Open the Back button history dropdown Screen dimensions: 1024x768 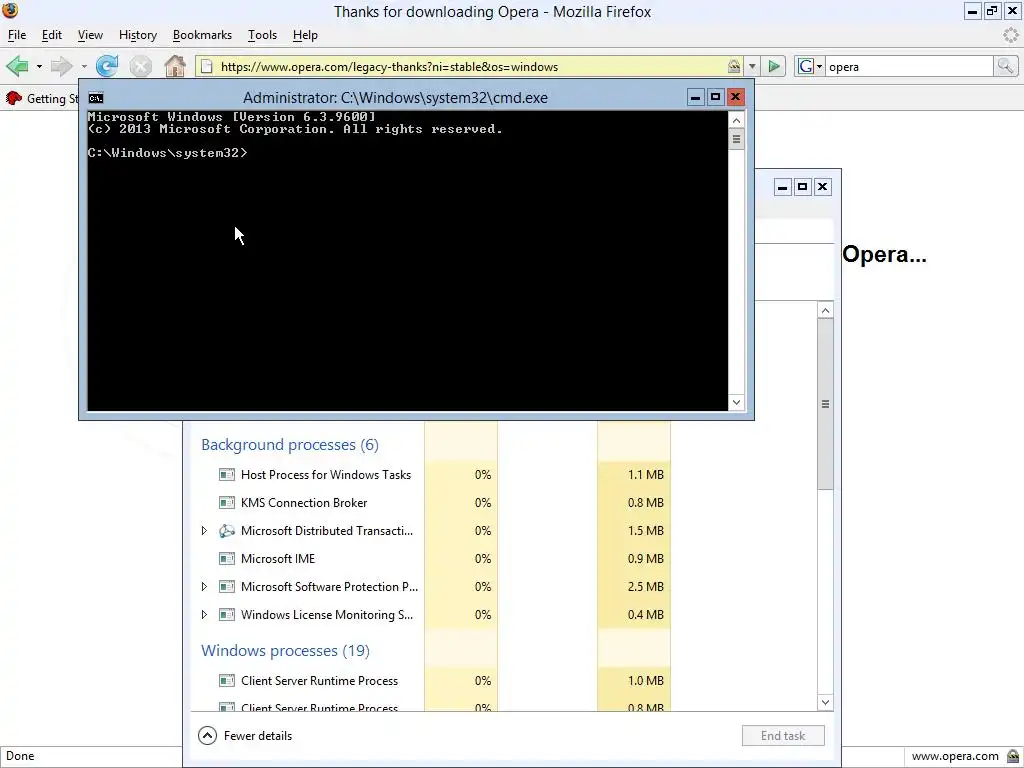pos(39,67)
